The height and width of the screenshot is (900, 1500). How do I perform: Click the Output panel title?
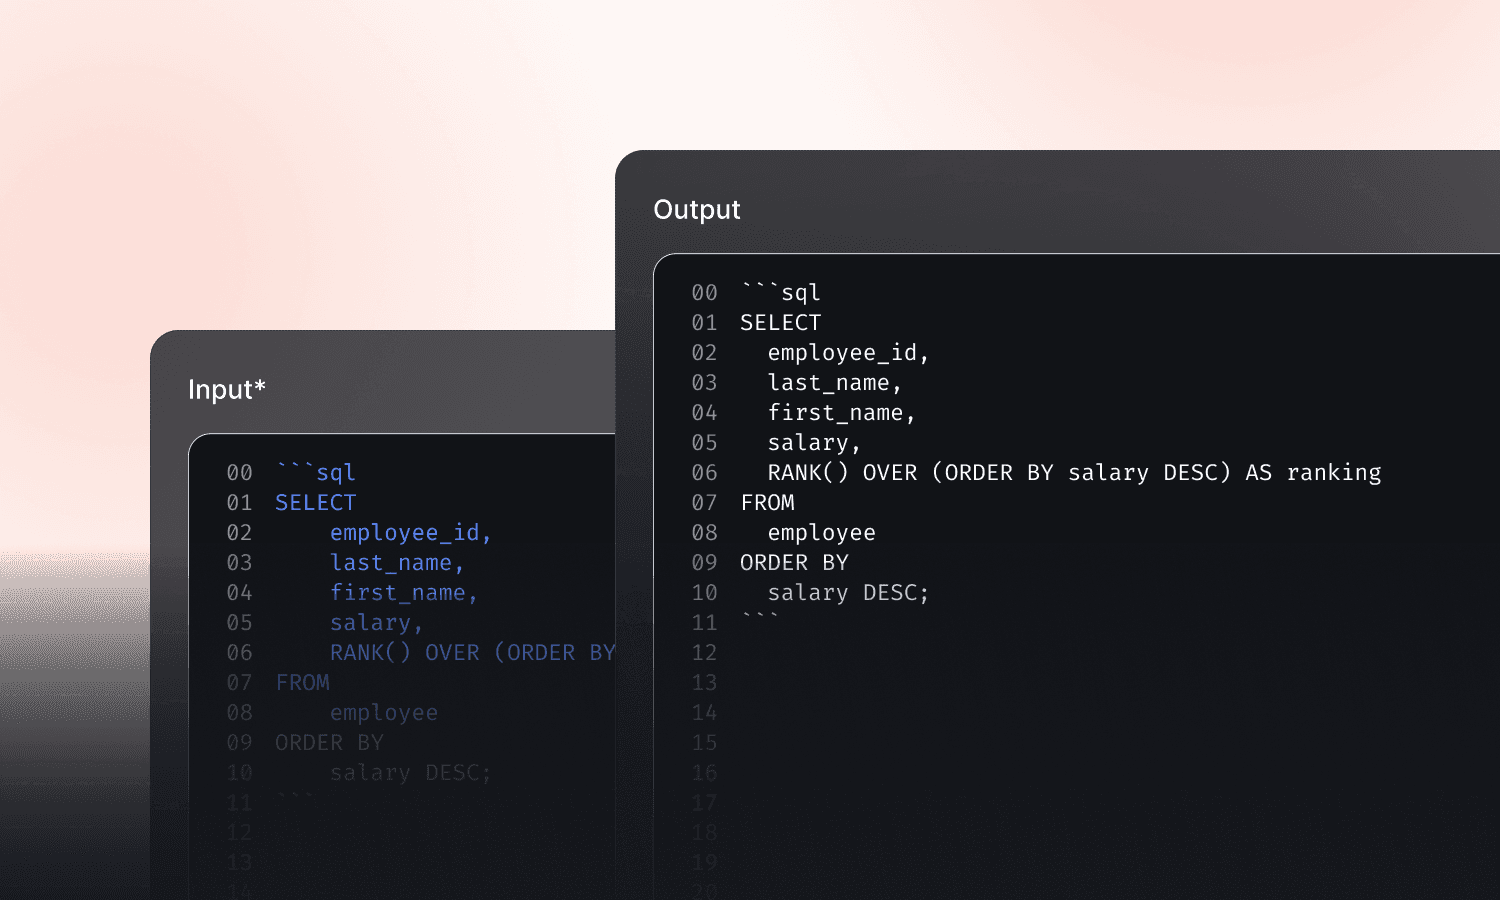pos(697,210)
